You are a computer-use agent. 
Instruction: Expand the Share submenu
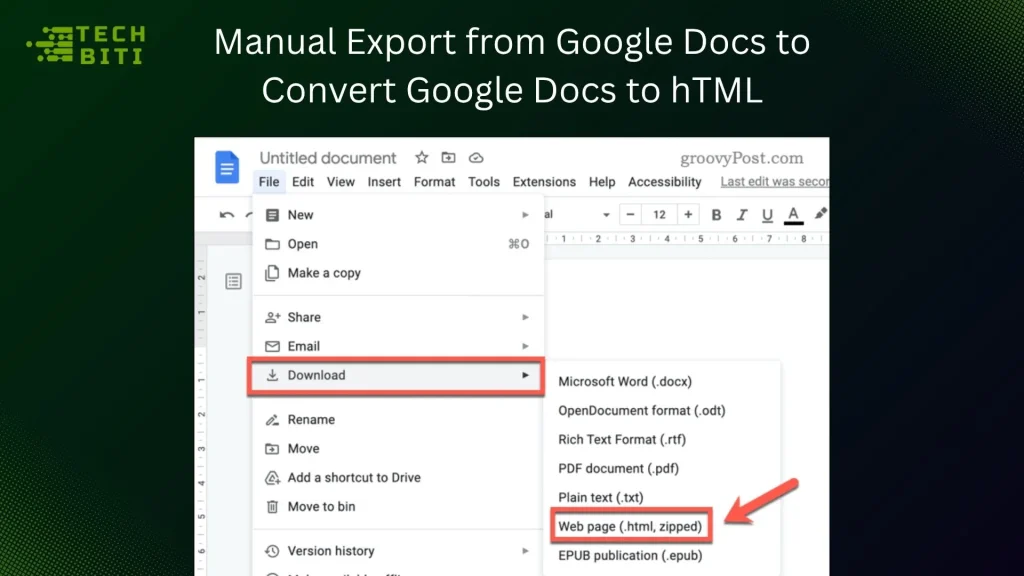point(524,317)
